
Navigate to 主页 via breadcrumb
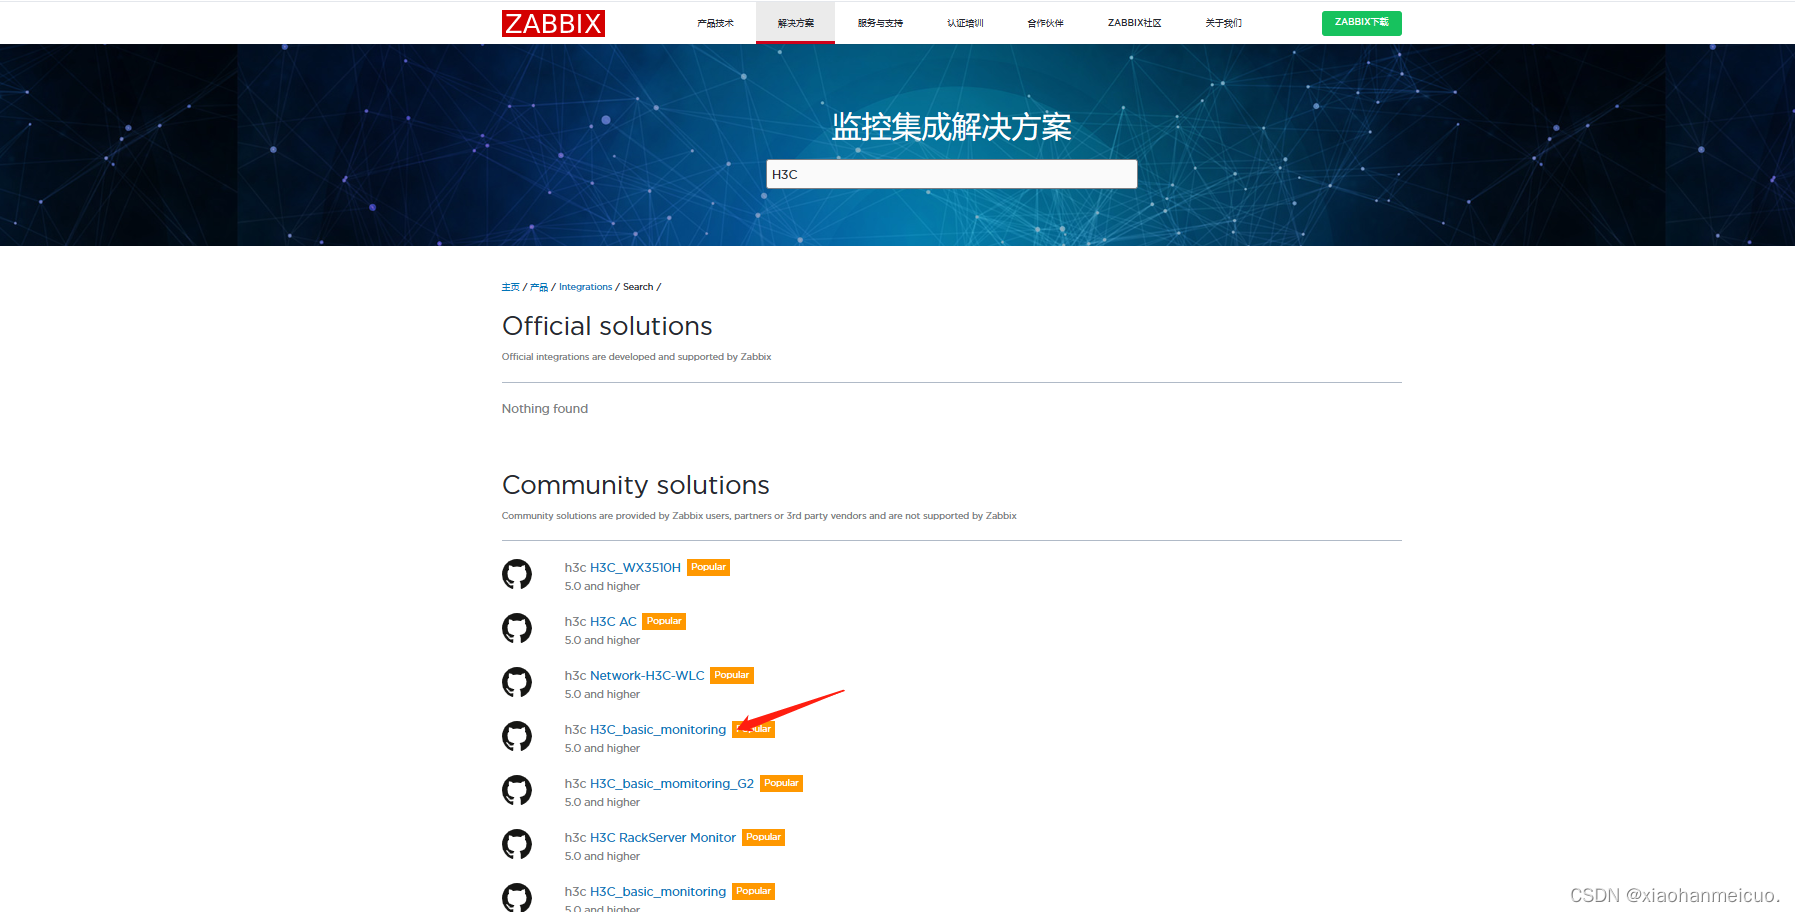[510, 287]
